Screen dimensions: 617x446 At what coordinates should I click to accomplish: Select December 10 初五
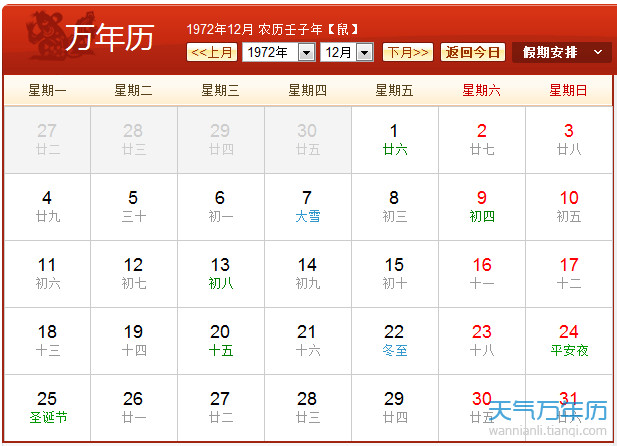(x=569, y=207)
